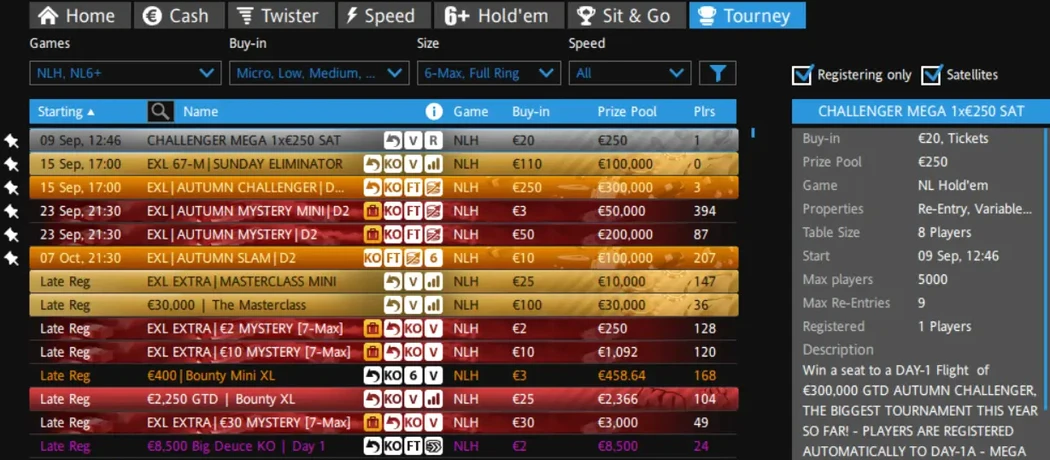Toggle the Registering only checkbox
The width and height of the screenshot is (1050, 460).
[802, 74]
